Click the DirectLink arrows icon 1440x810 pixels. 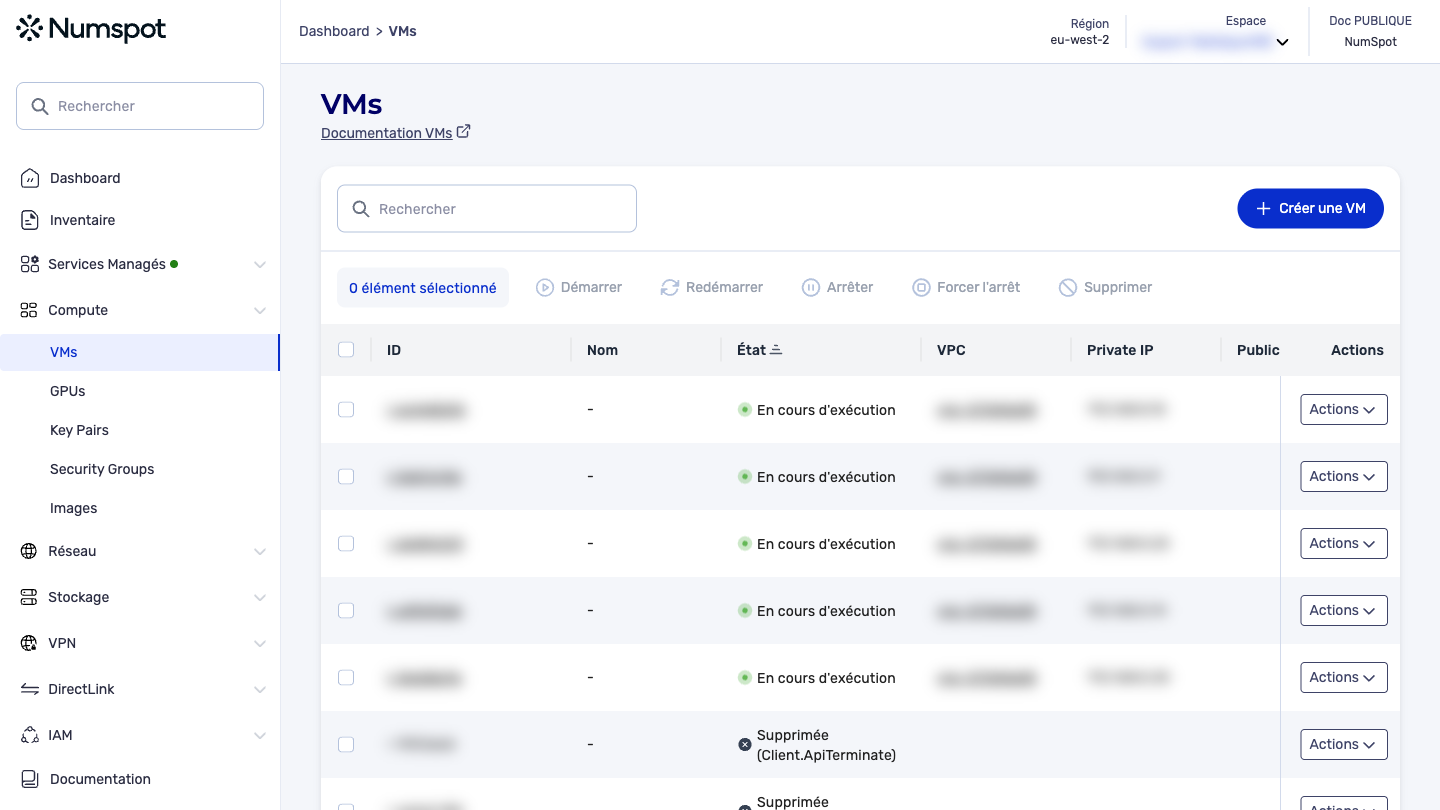click(30, 689)
